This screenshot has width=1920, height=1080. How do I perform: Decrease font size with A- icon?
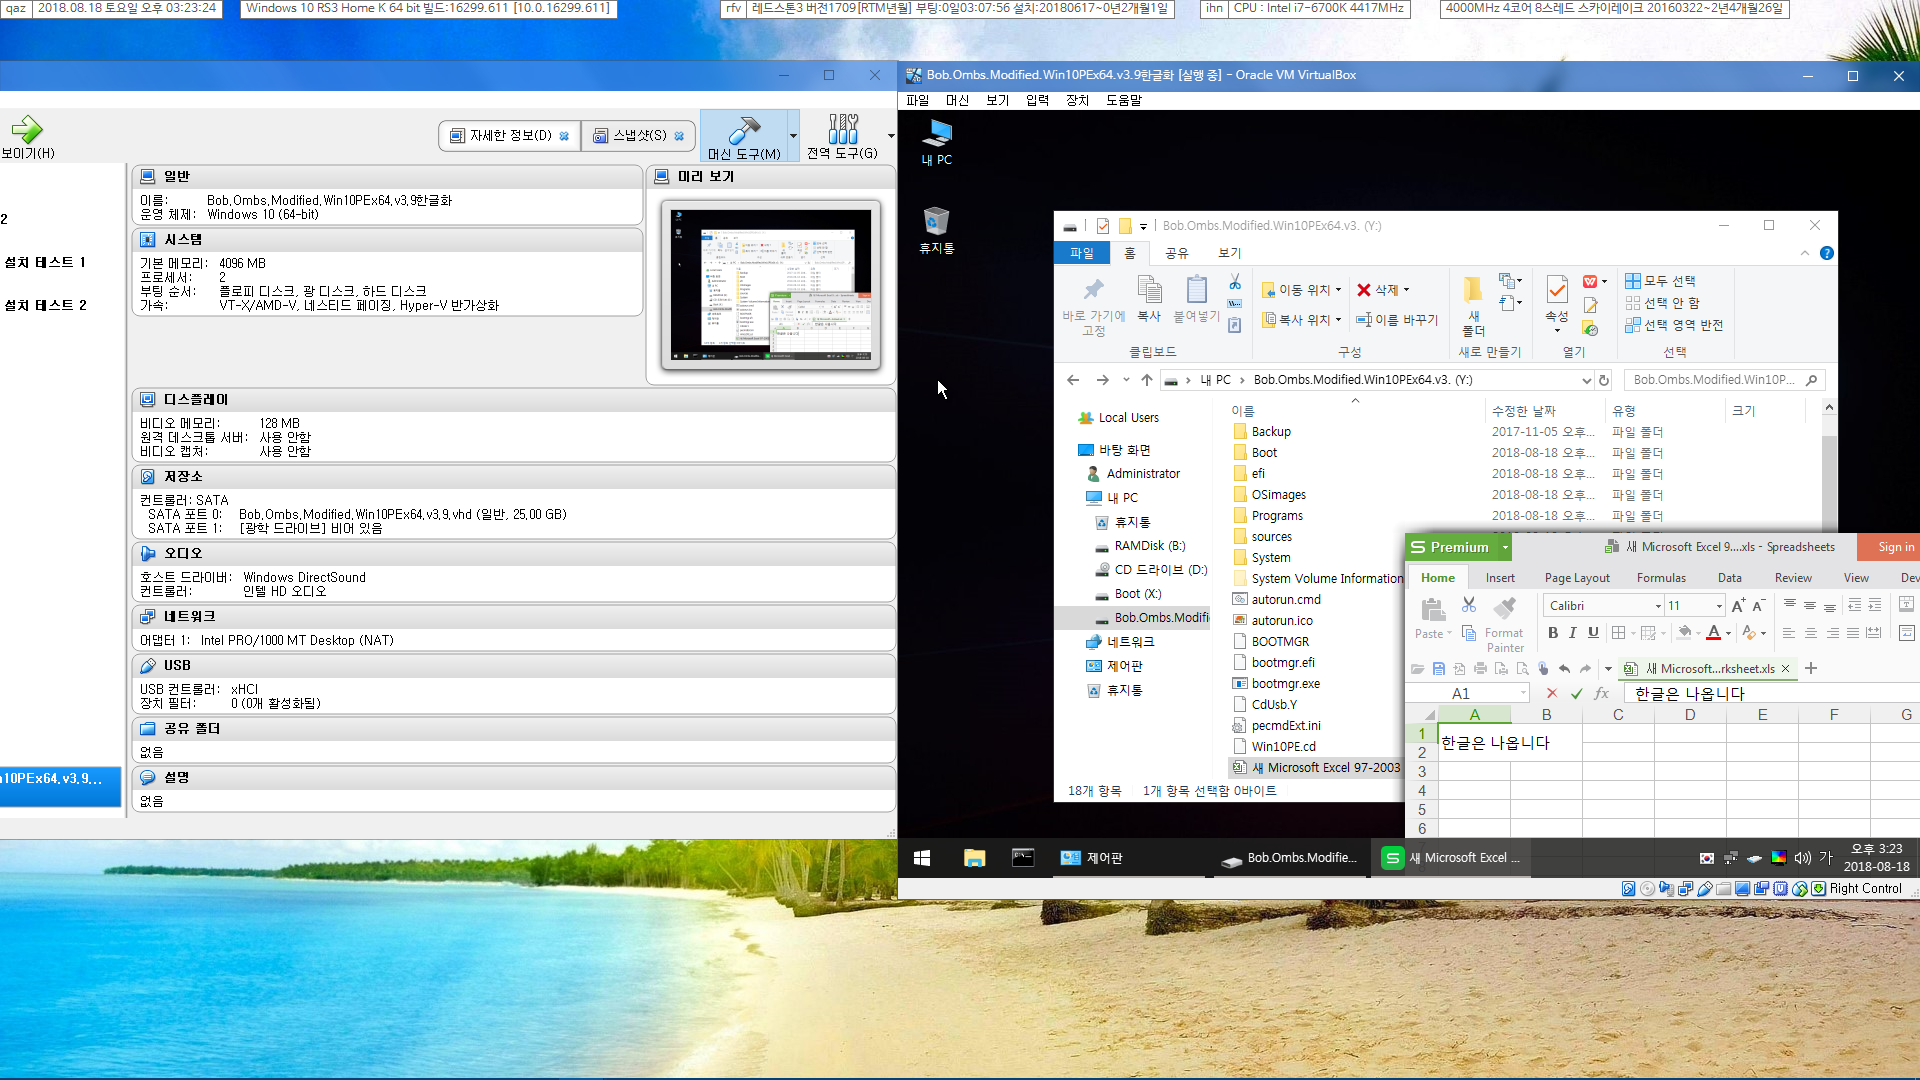pos(1758,605)
